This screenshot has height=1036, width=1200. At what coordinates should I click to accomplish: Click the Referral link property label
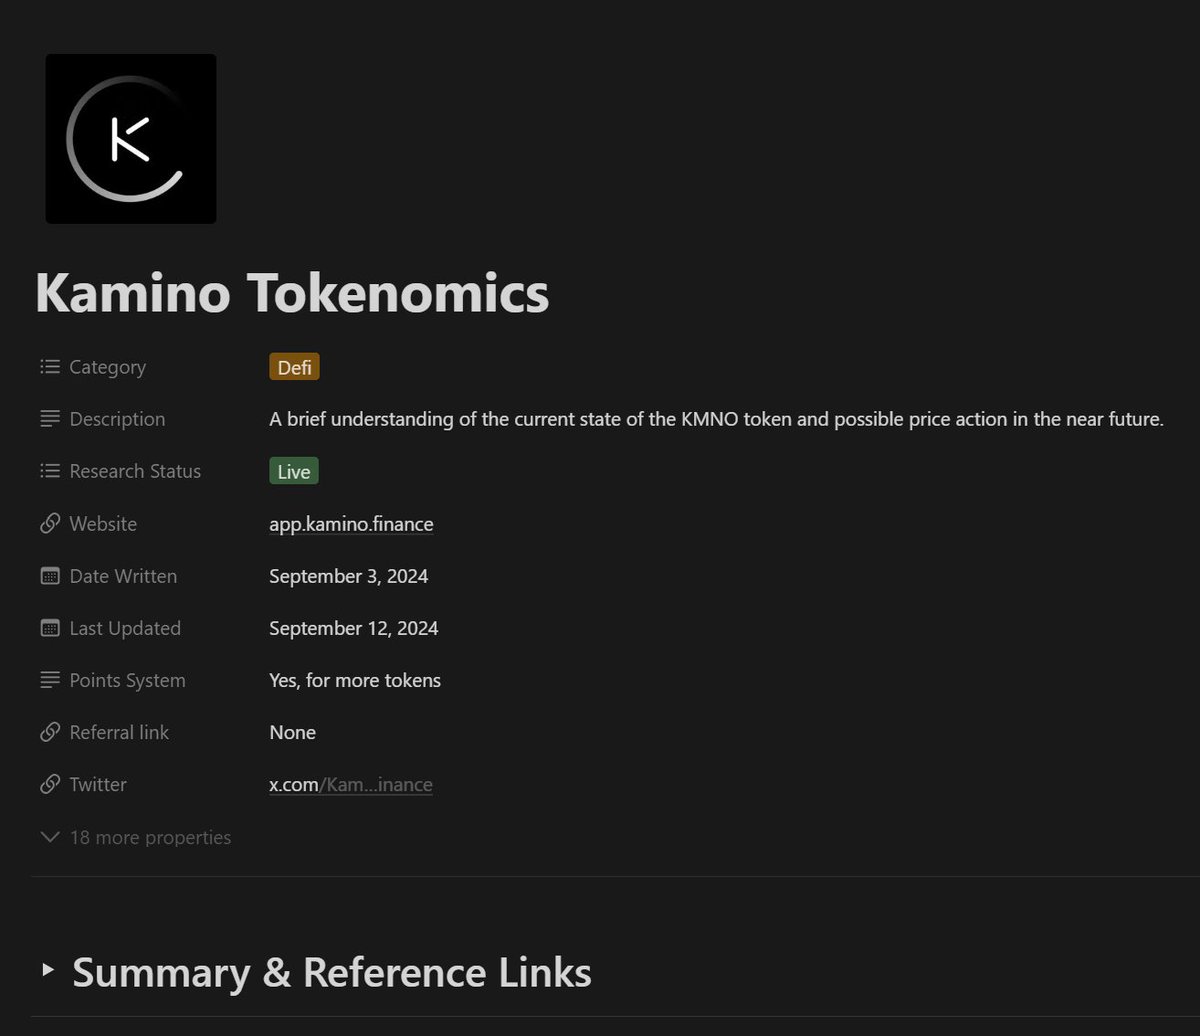119,732
